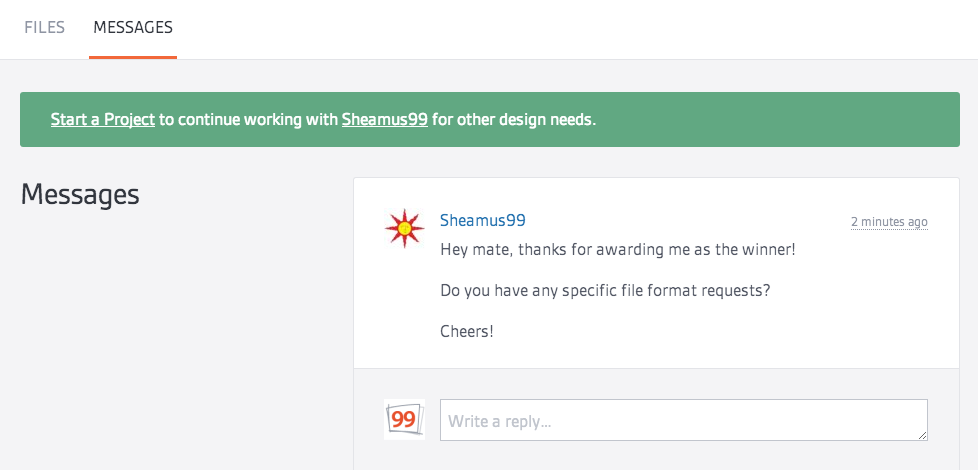The height and width of the screenshot is (470, 978).
Task: Switch to the FILES tab
Action: click(44, 28)
